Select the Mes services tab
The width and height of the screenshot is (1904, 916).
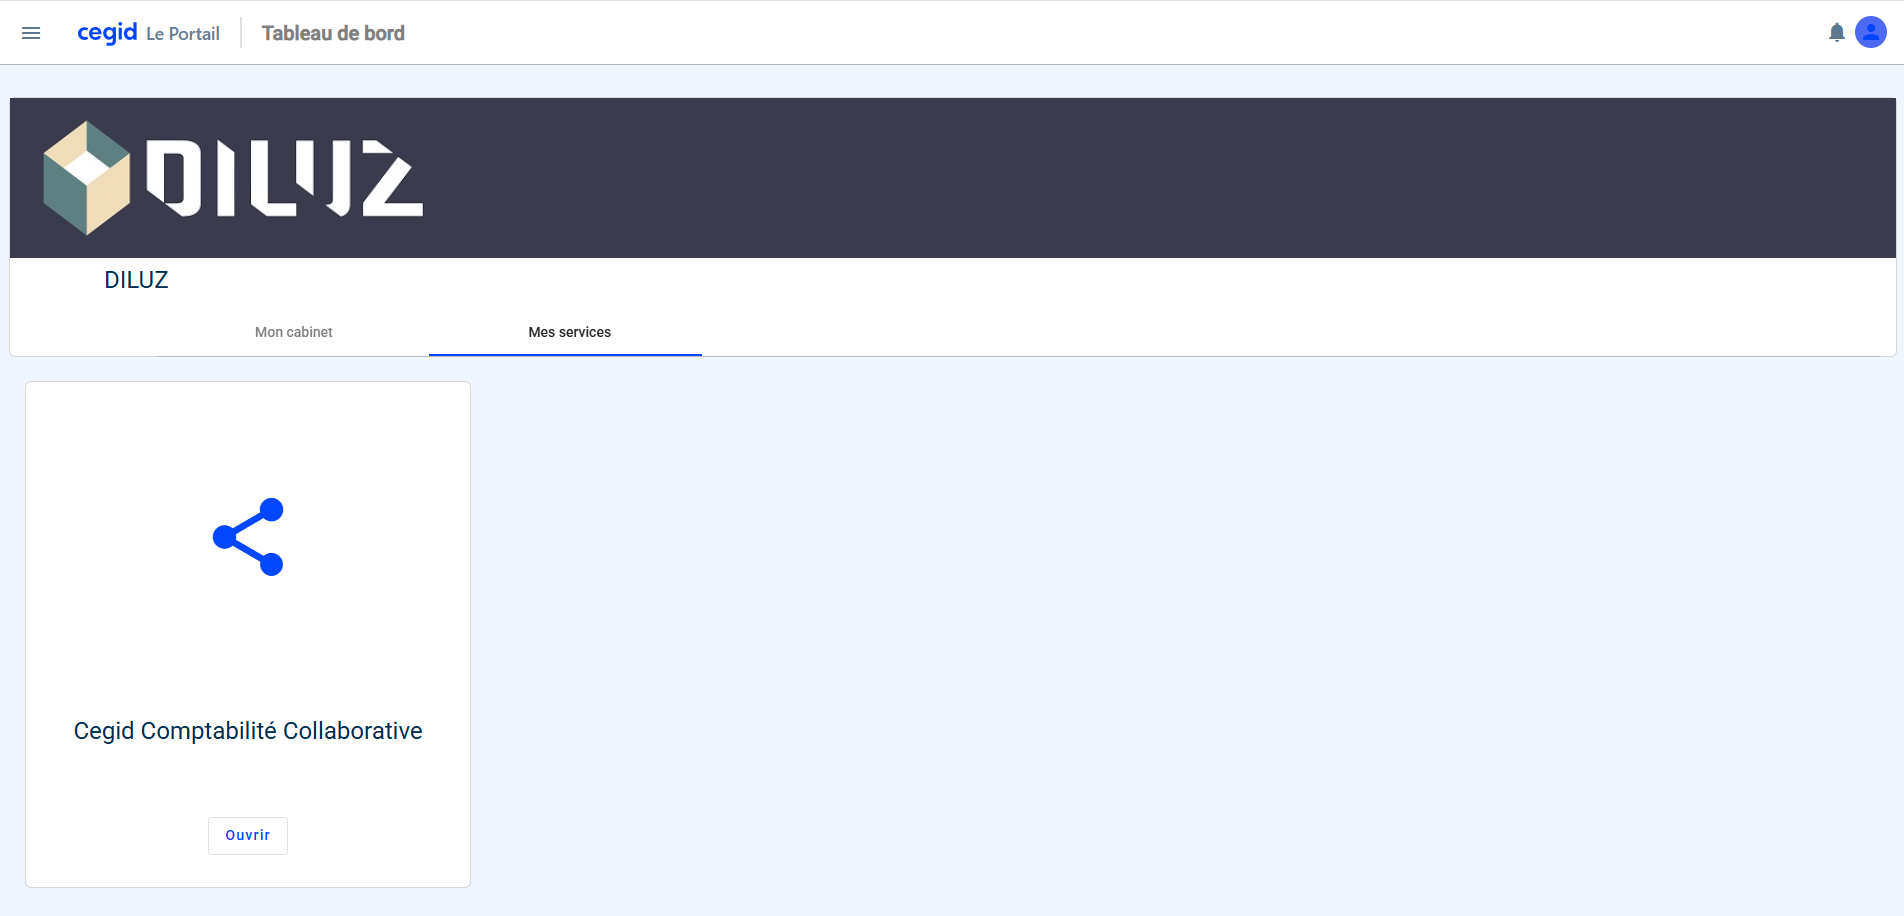point(569,332)
